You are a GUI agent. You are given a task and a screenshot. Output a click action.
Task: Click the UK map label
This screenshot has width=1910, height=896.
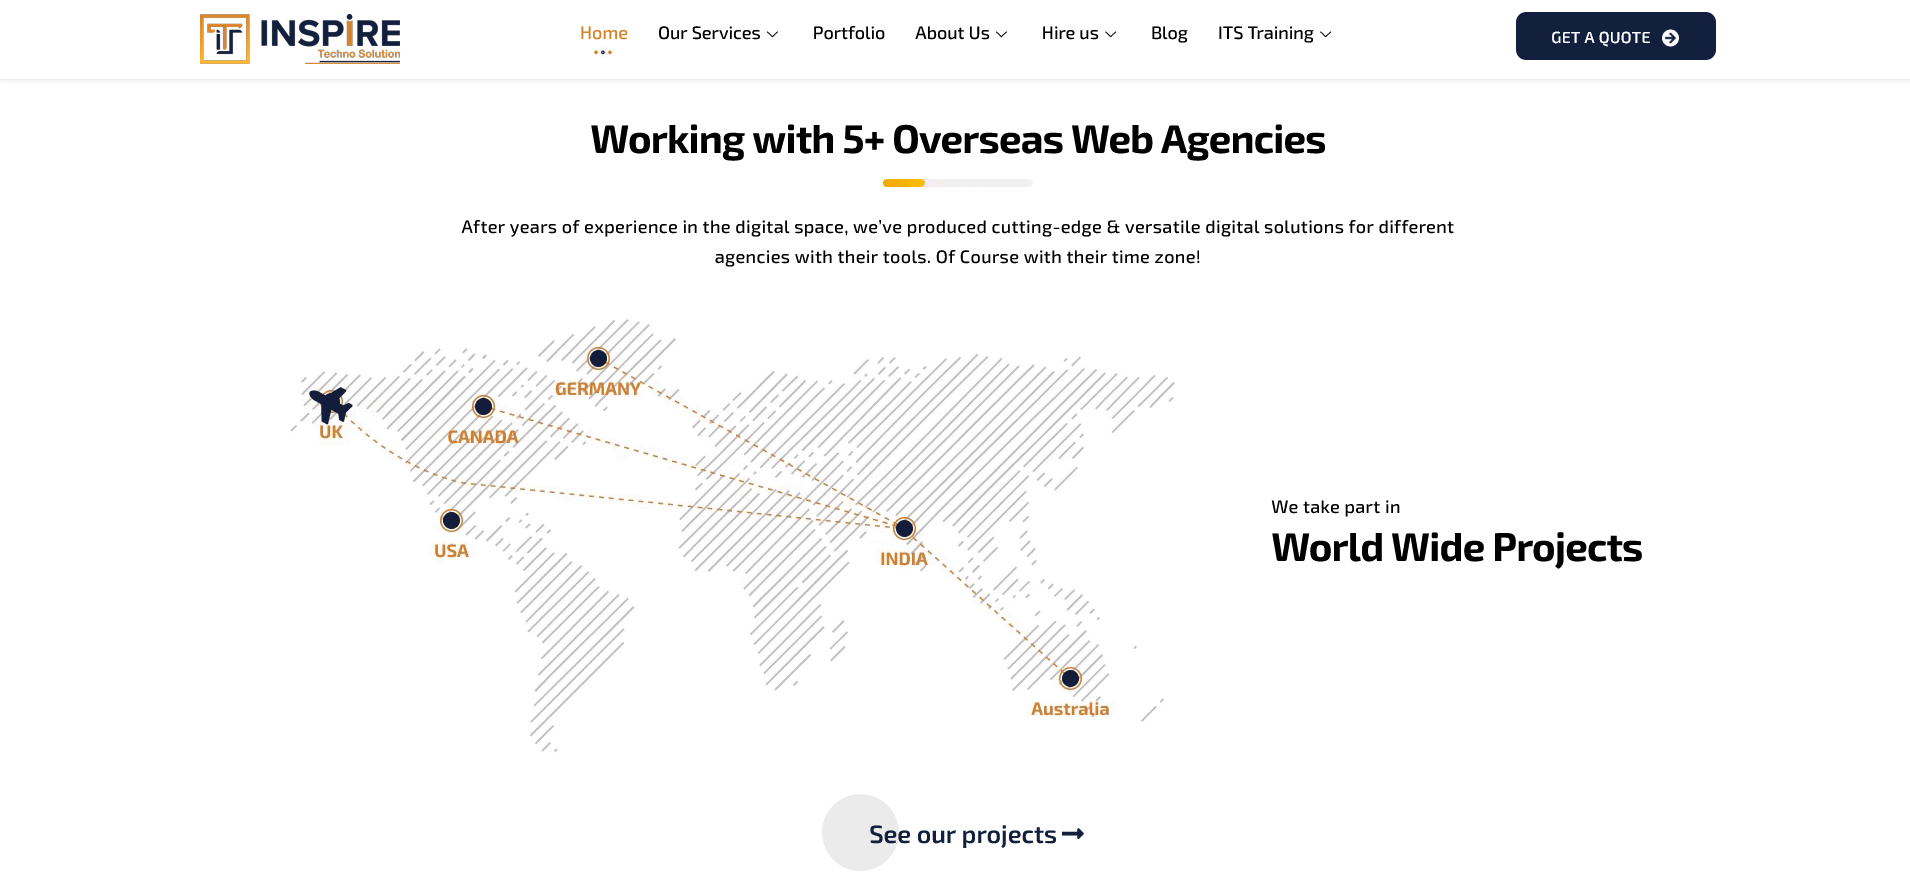331,432
